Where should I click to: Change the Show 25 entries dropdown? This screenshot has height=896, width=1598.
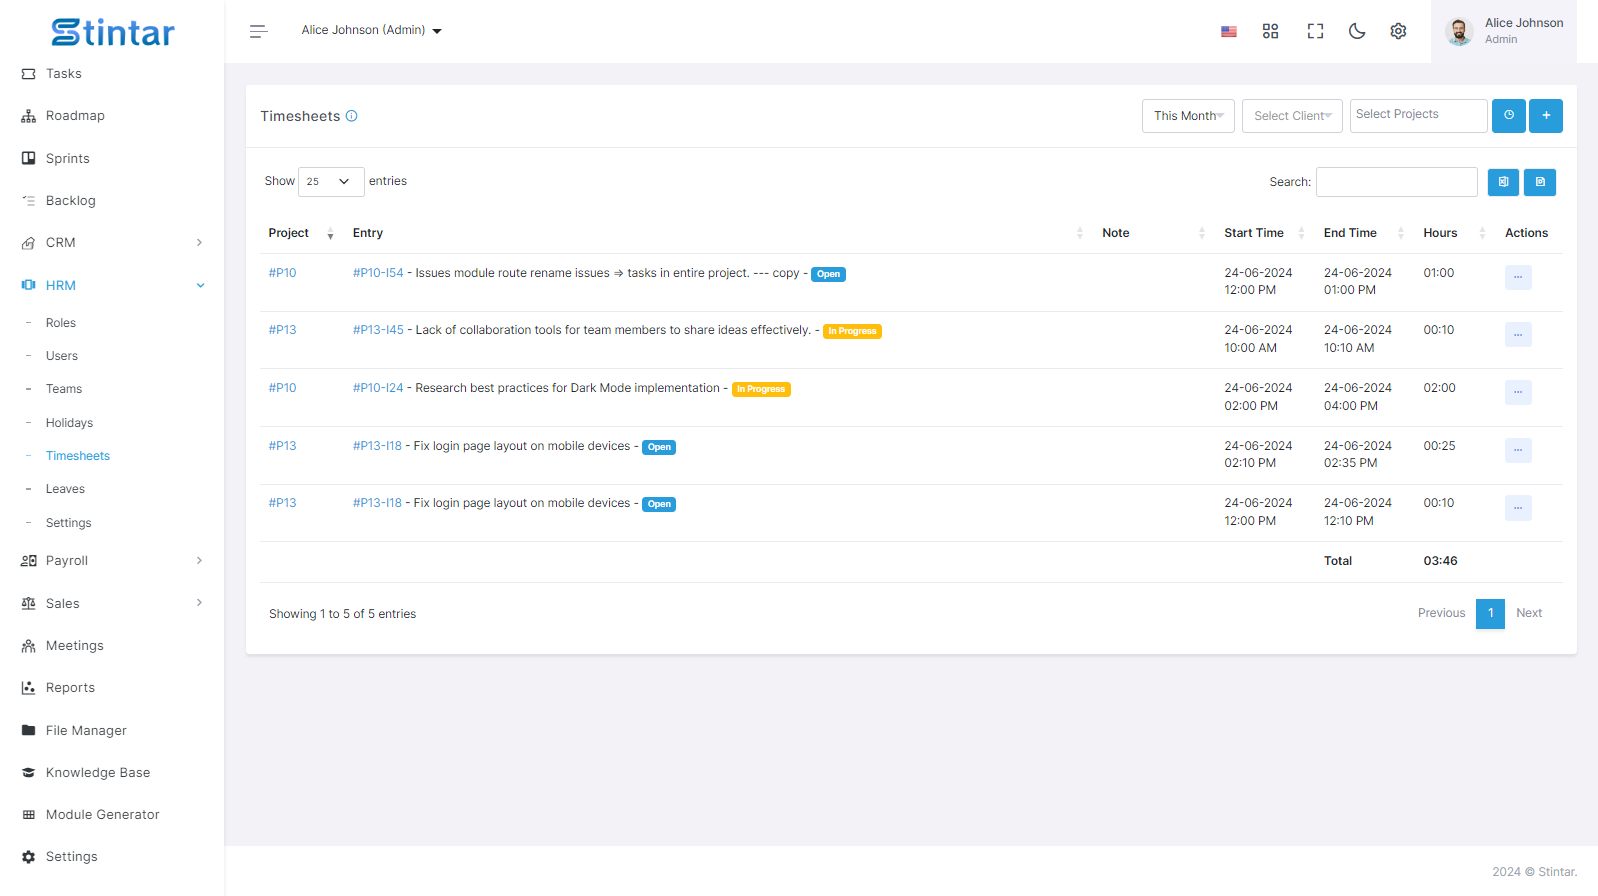tap(331, 182)
